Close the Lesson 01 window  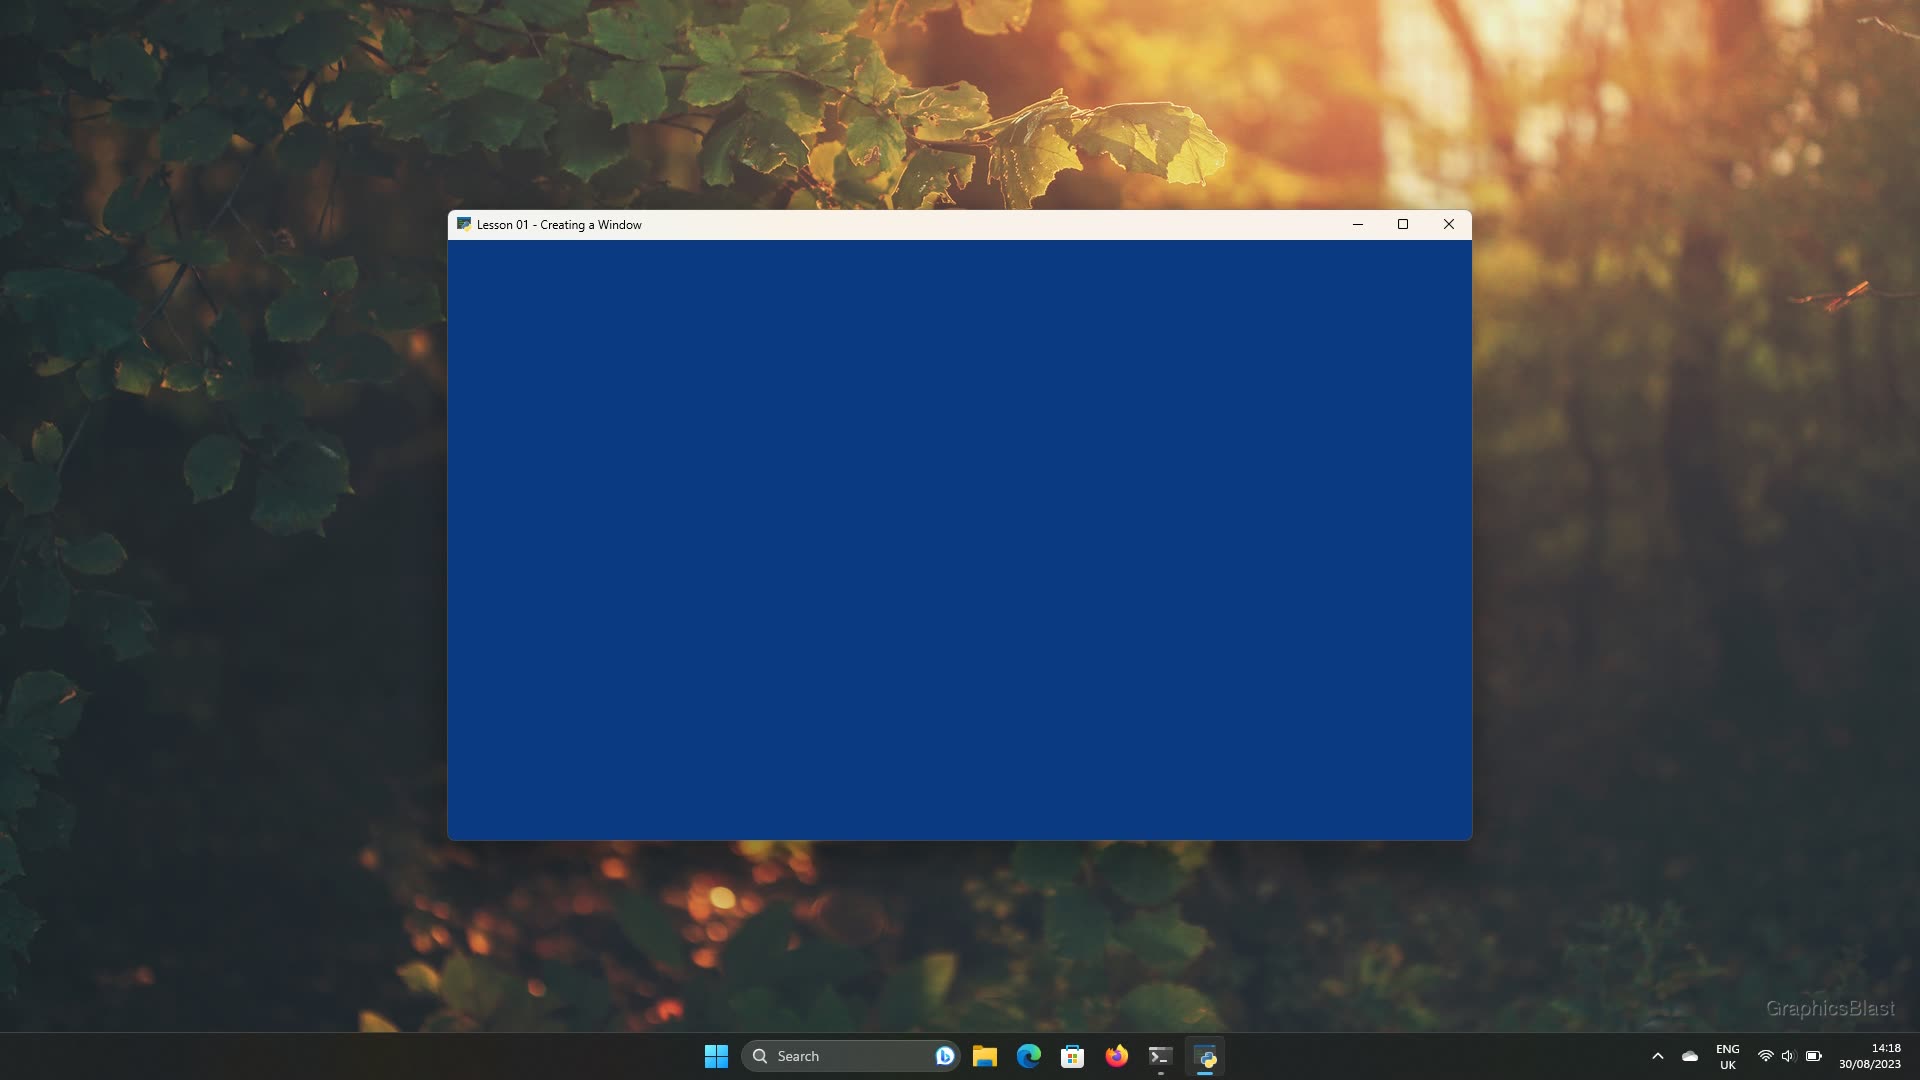pyautogui.click(x=1449, y=224)
